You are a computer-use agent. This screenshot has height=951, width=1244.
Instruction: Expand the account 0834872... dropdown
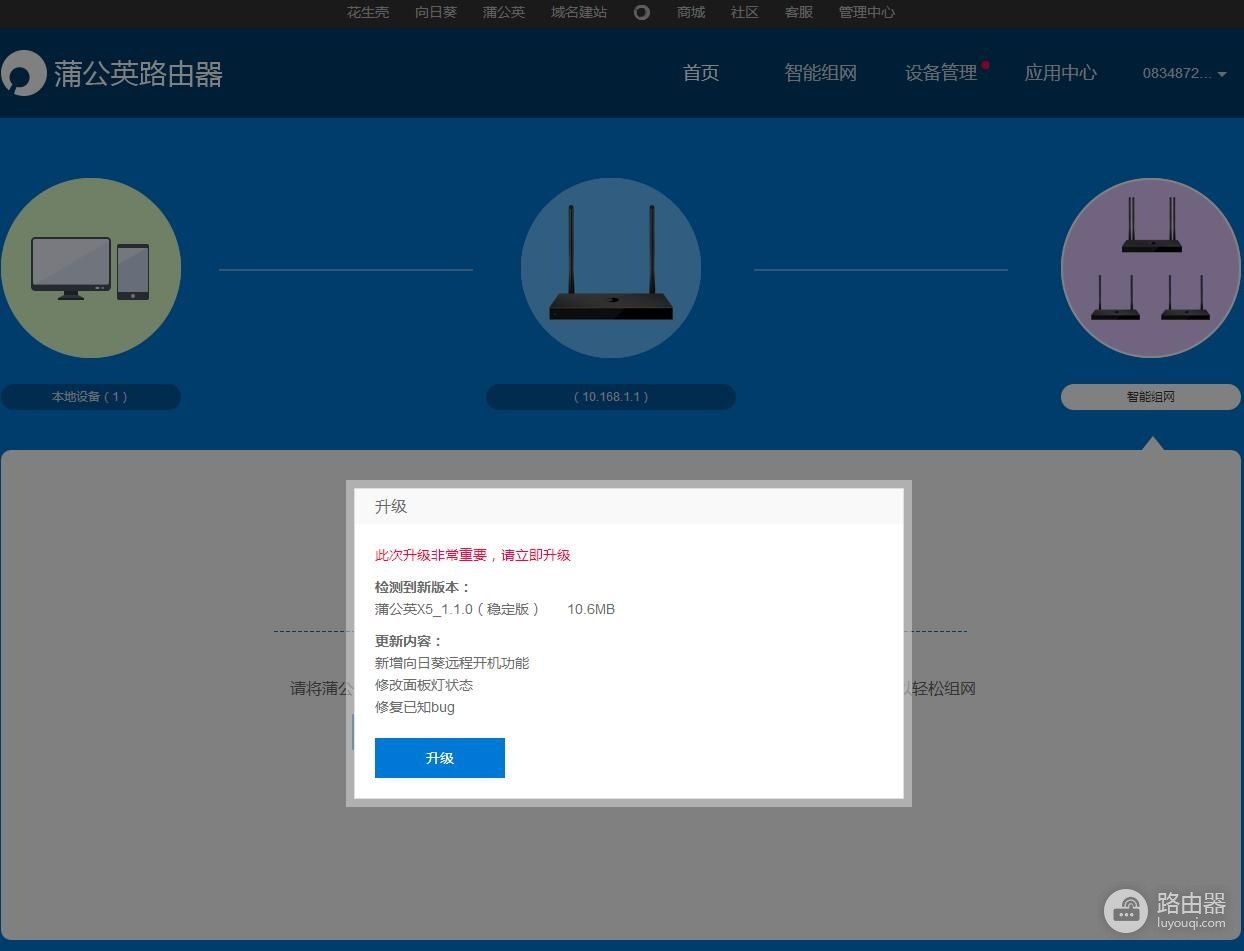coord(1184,73)
